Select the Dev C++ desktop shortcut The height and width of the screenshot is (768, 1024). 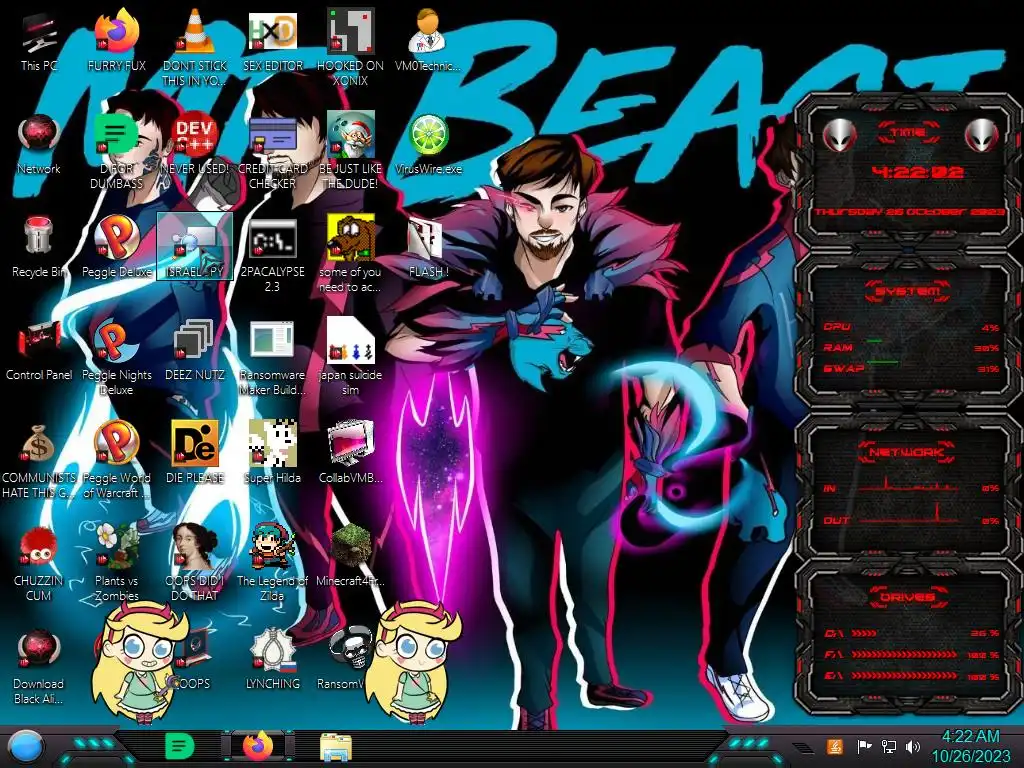(x=195, y=144)
